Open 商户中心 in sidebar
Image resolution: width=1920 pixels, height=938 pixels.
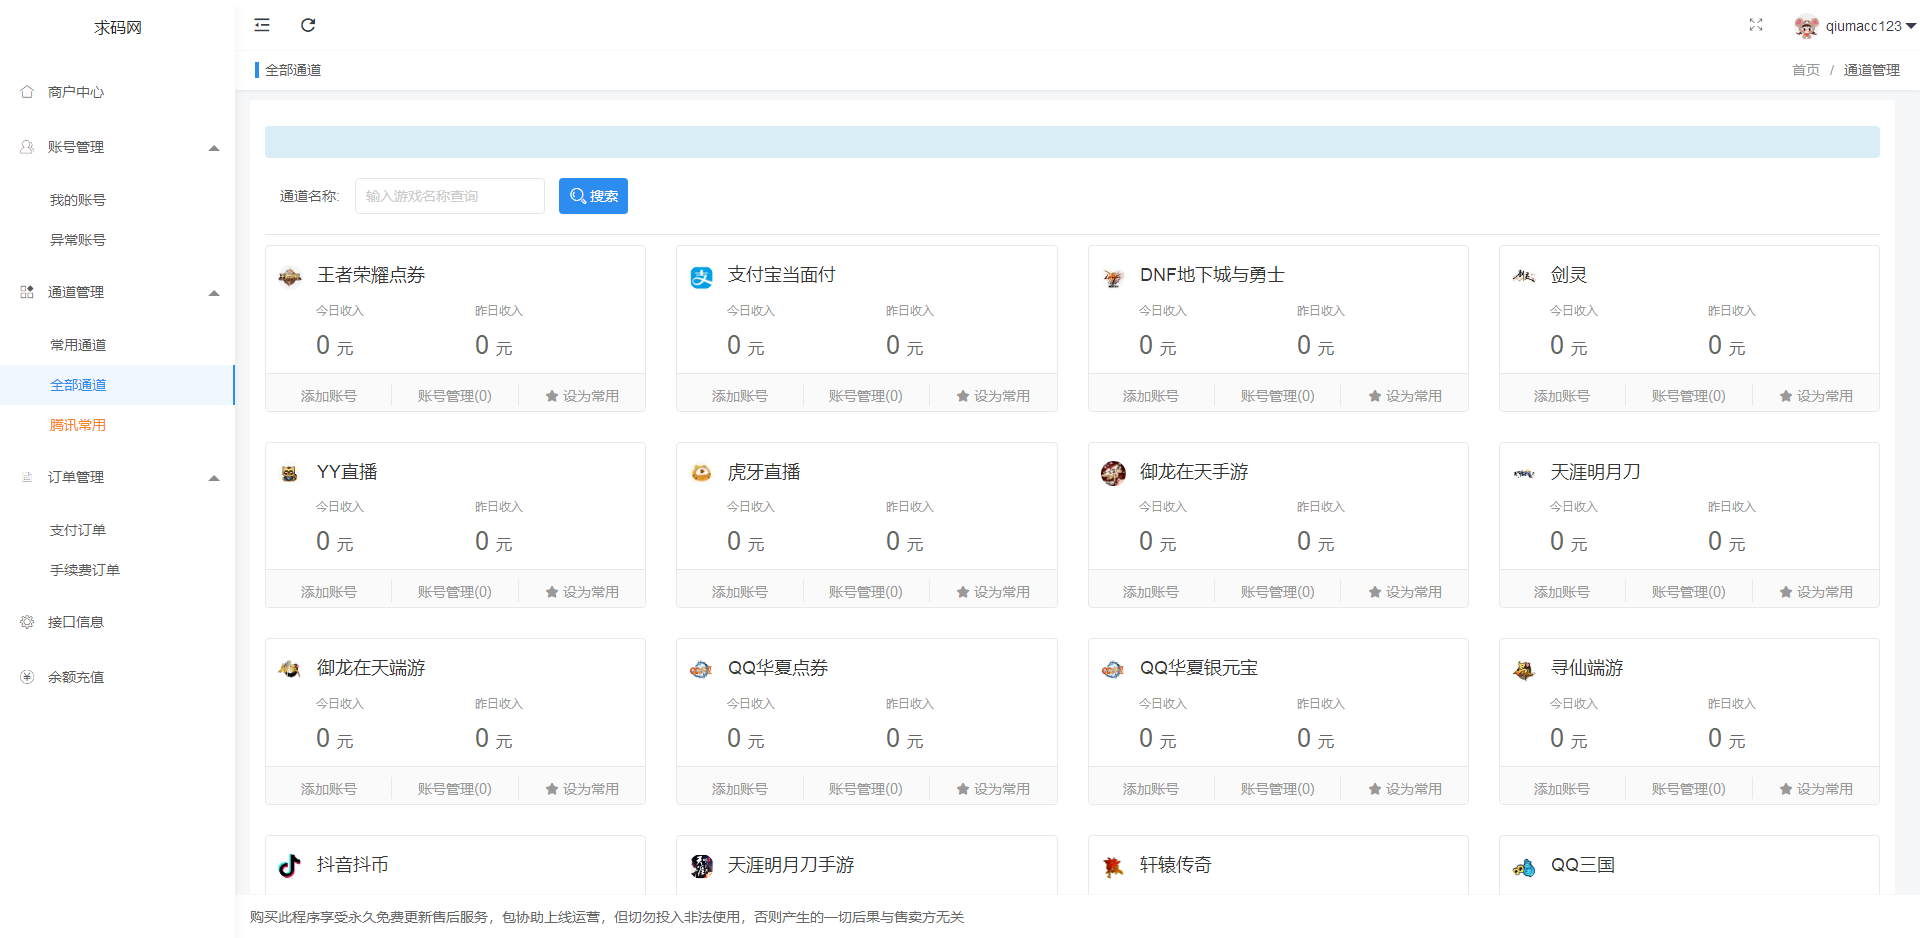[x=76, y=92]
